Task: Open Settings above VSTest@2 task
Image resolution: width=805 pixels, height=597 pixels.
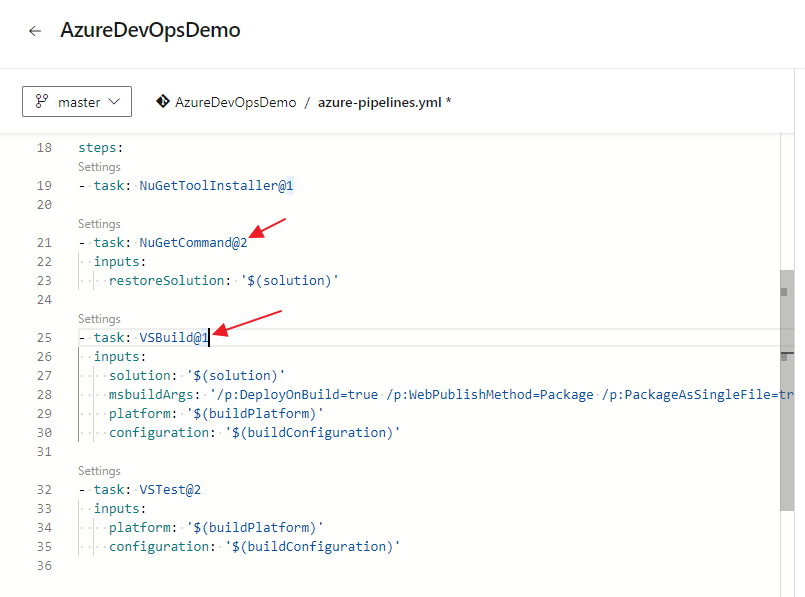Action: pyautogui.click(x=99, y=471)
